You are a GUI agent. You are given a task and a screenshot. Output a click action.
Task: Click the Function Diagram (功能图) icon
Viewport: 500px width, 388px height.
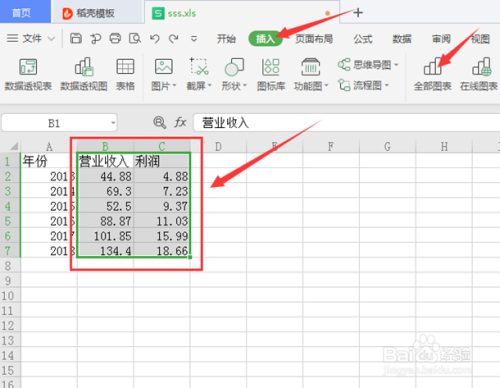point(310,67)
